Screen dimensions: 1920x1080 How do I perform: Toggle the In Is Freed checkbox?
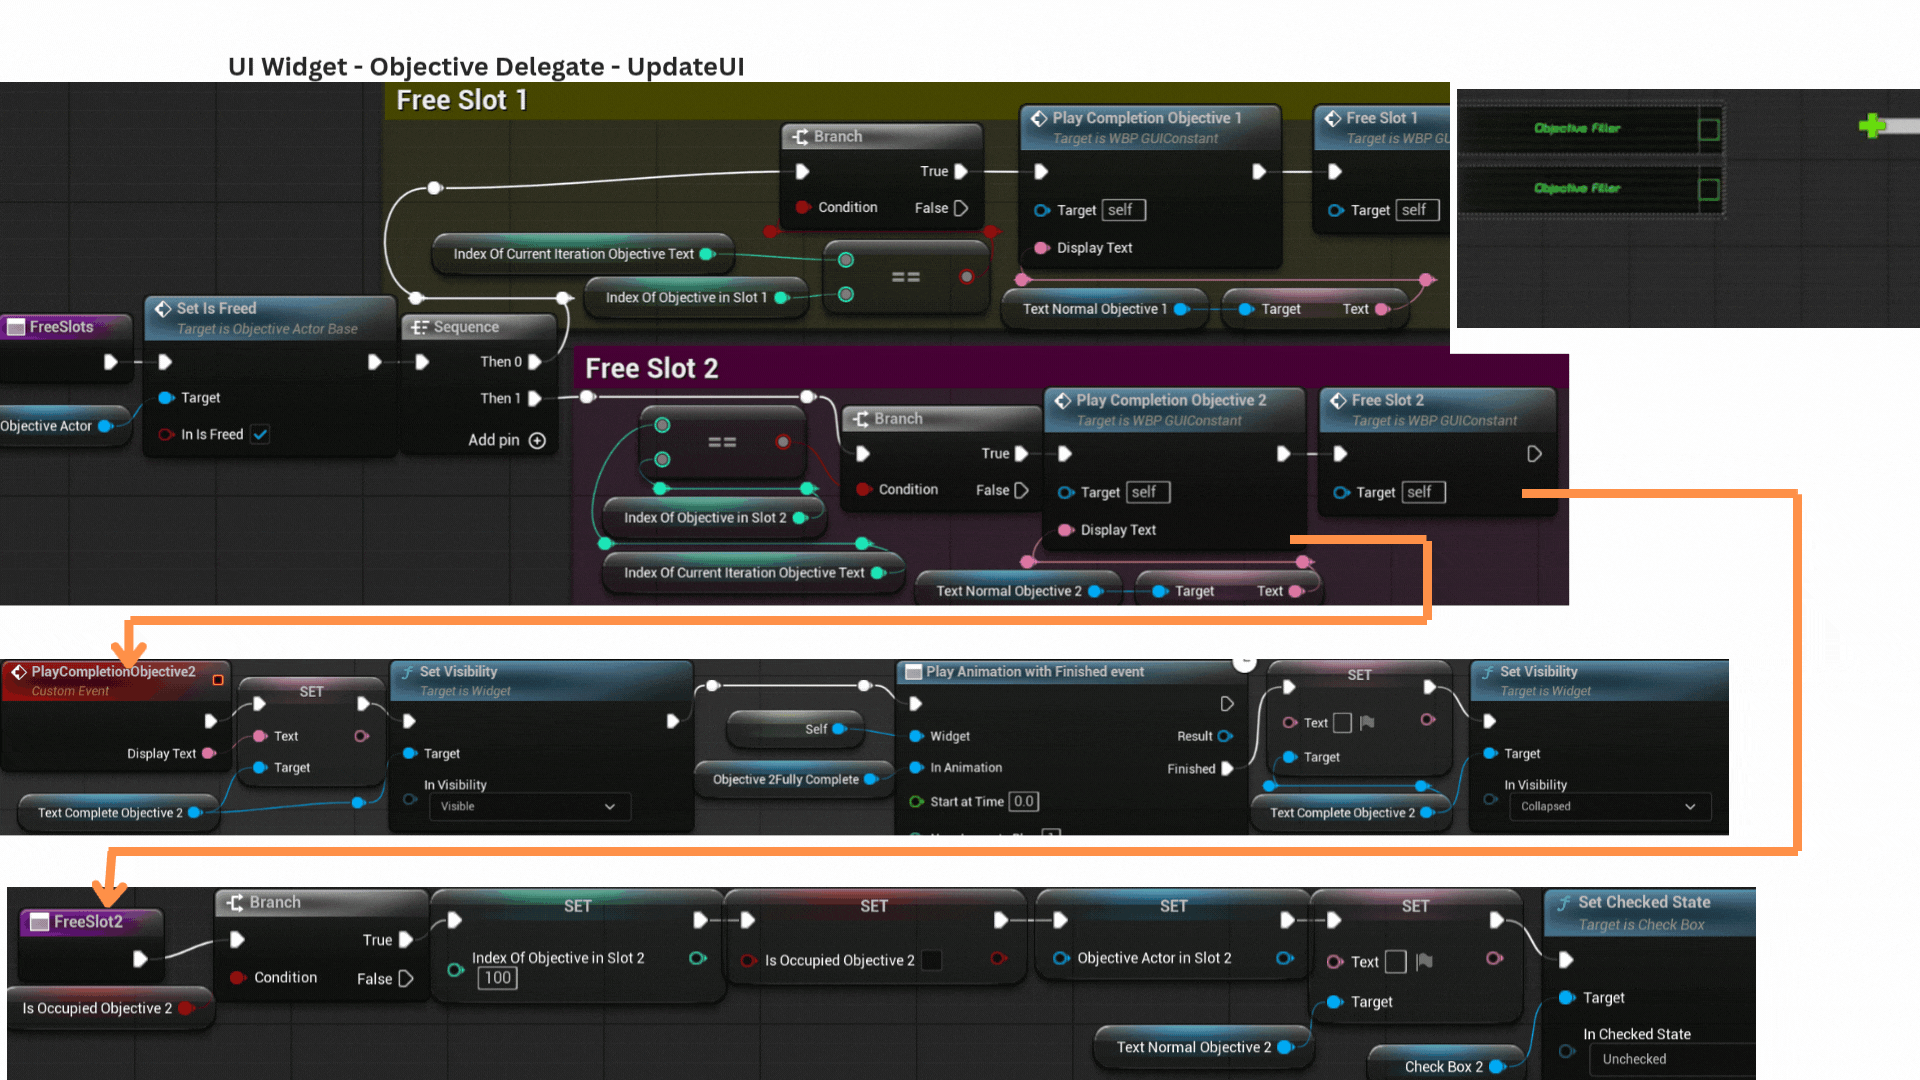click(x=260, y=435)
